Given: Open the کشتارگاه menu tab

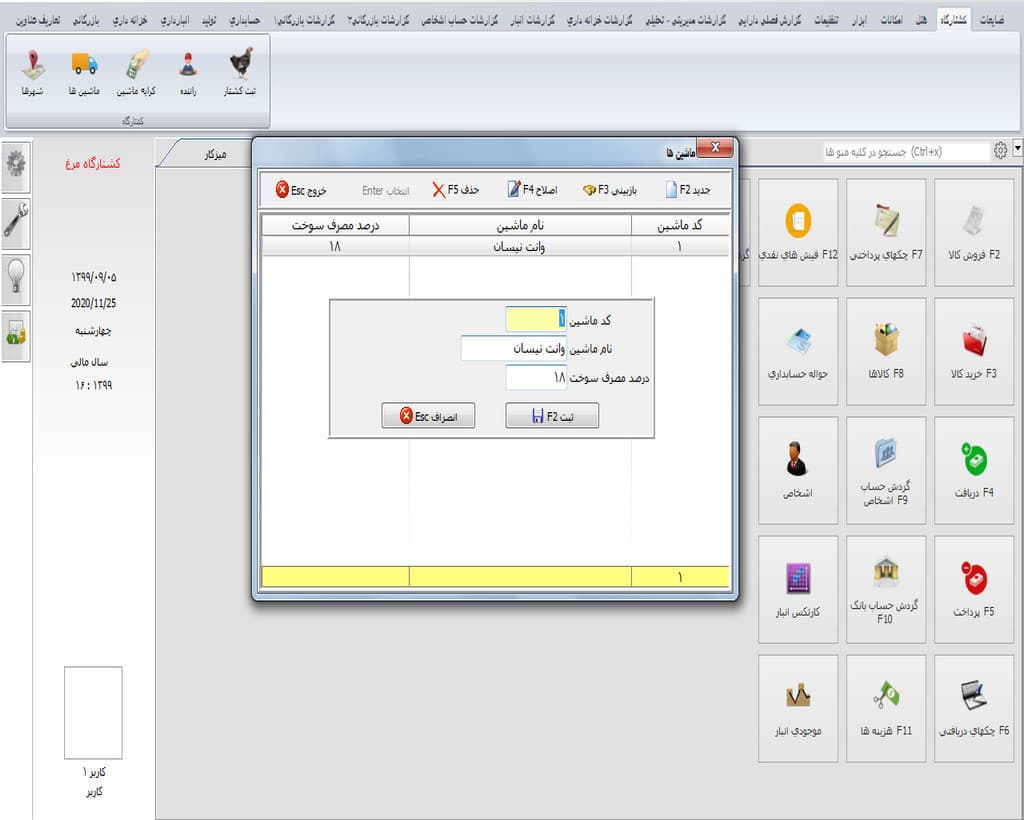Looking at the screenshot, I should (x=953, y=20).
